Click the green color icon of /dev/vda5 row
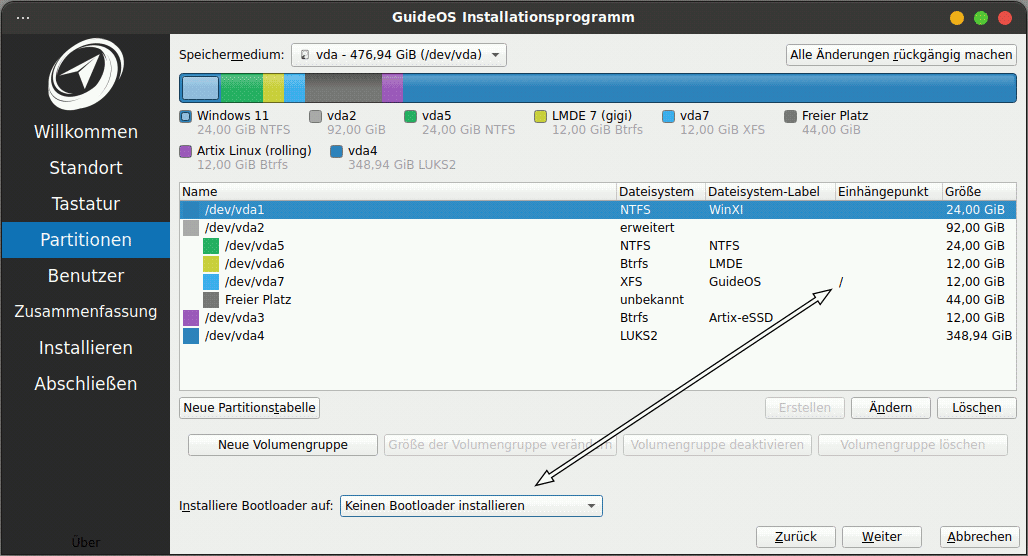Image resolution: width=1028 pixels, height=556 pixels. (210, 246)
